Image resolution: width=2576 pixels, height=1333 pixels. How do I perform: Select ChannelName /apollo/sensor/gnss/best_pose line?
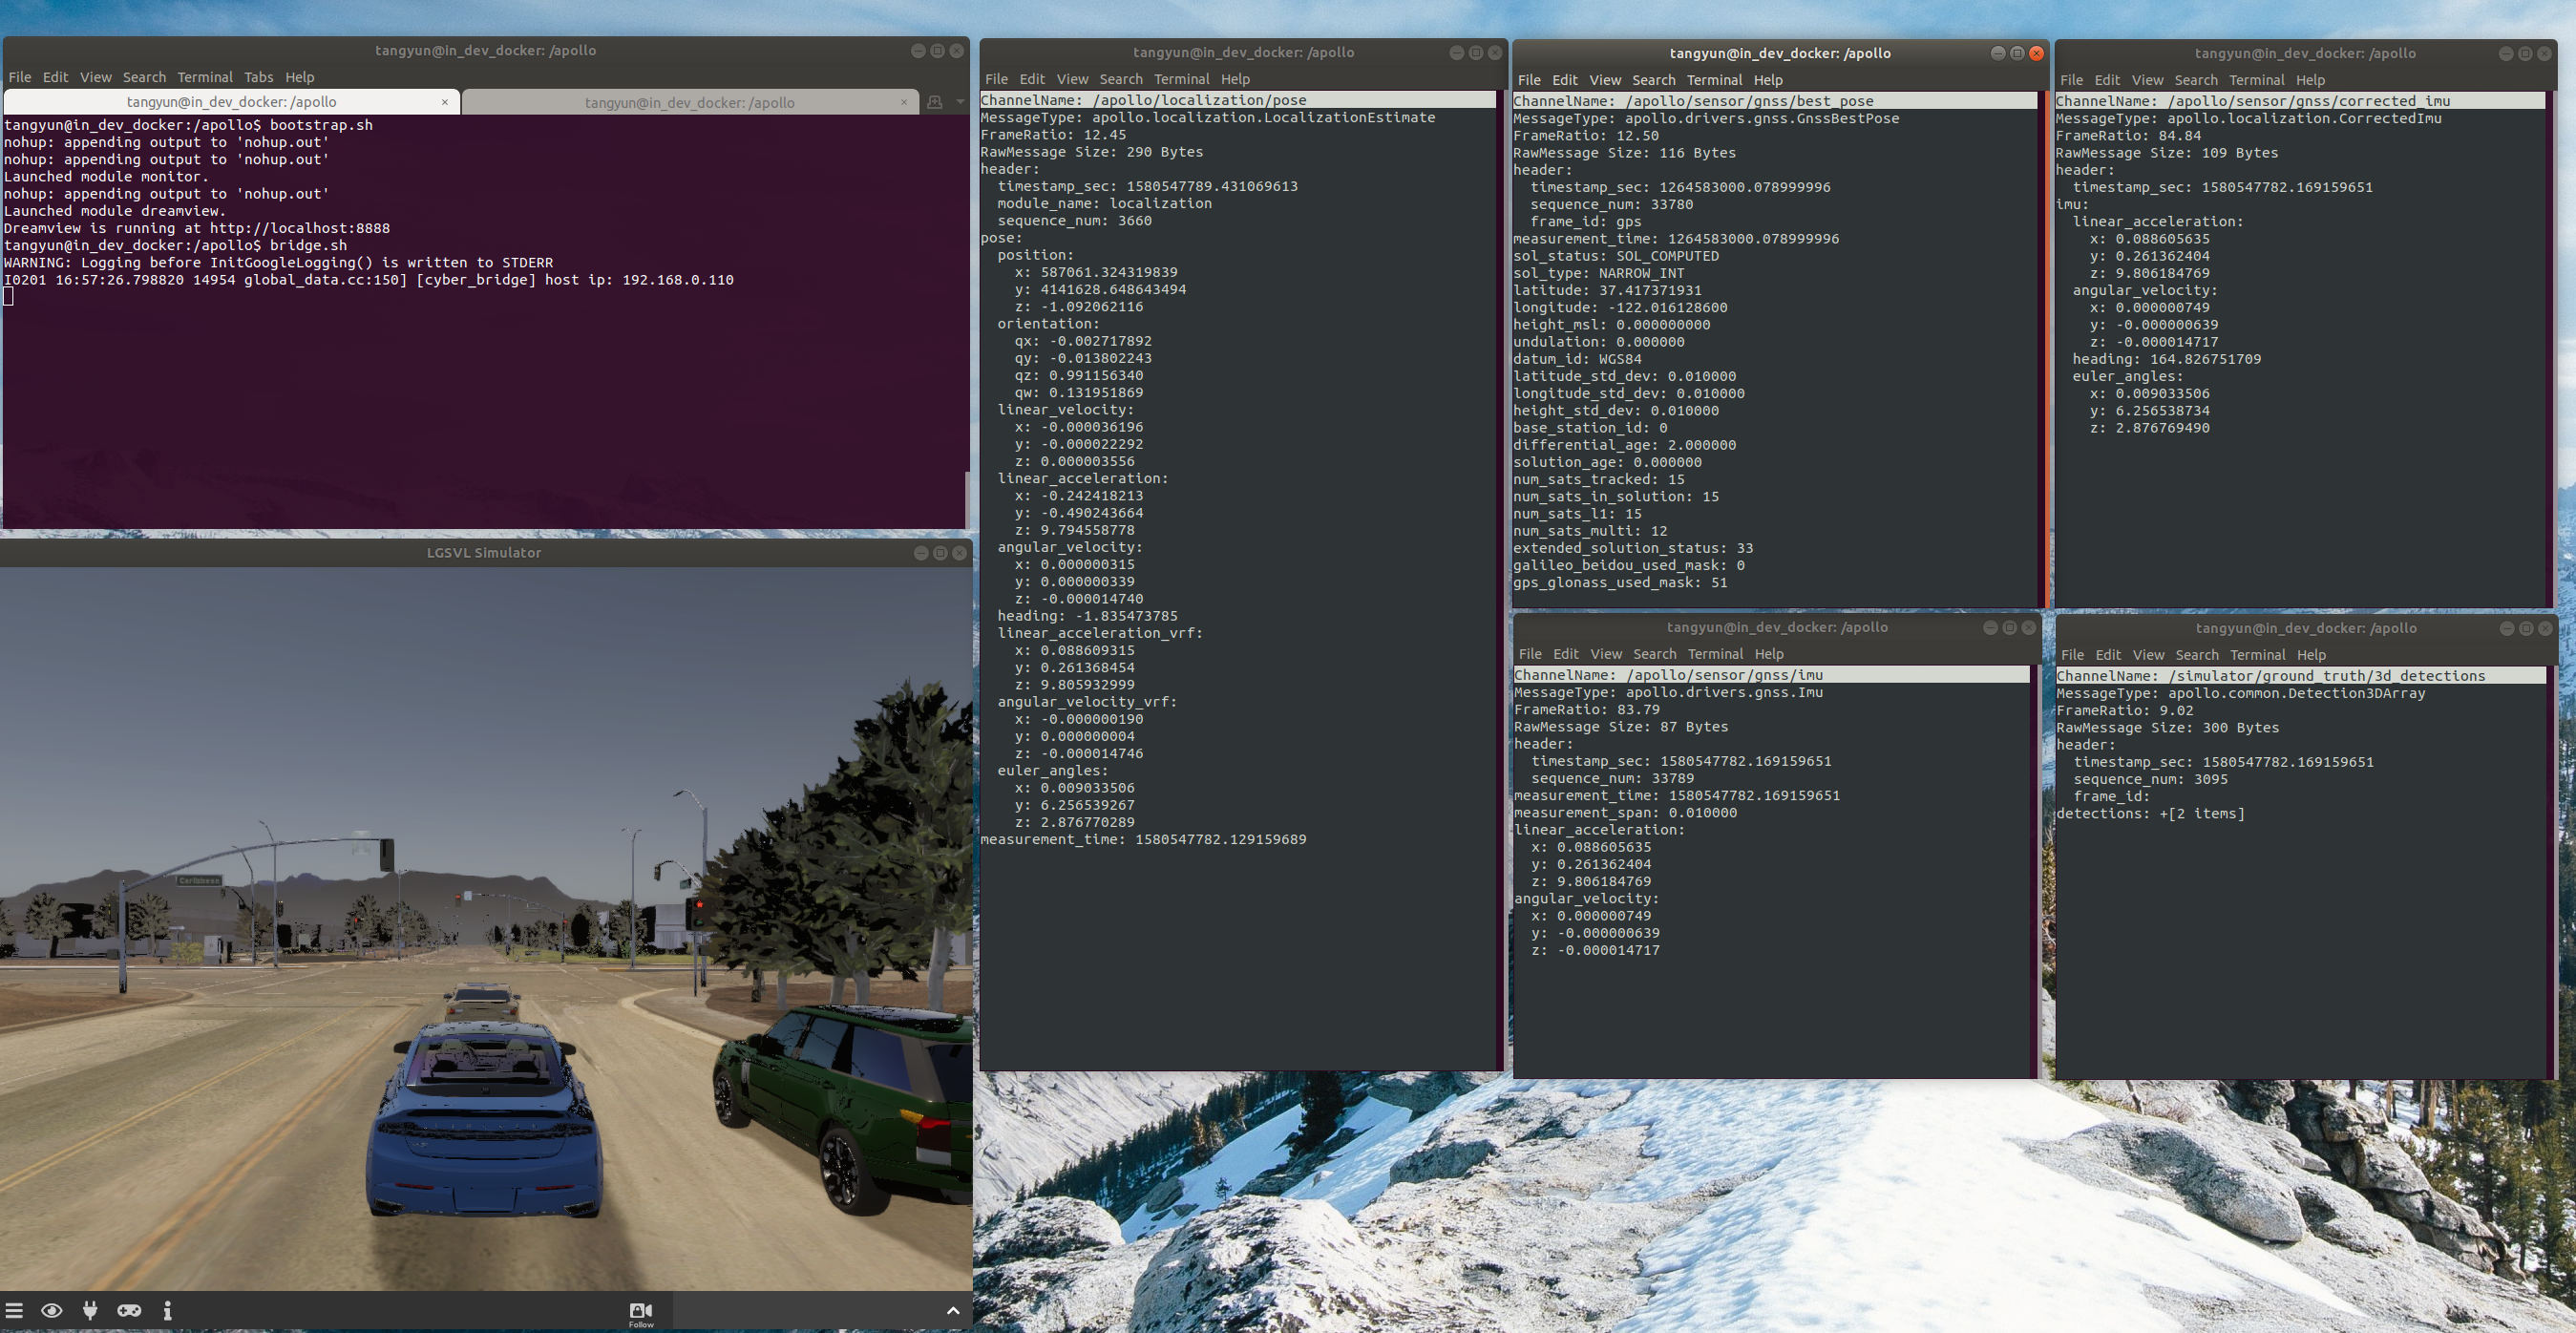[x=1774, y=101]
